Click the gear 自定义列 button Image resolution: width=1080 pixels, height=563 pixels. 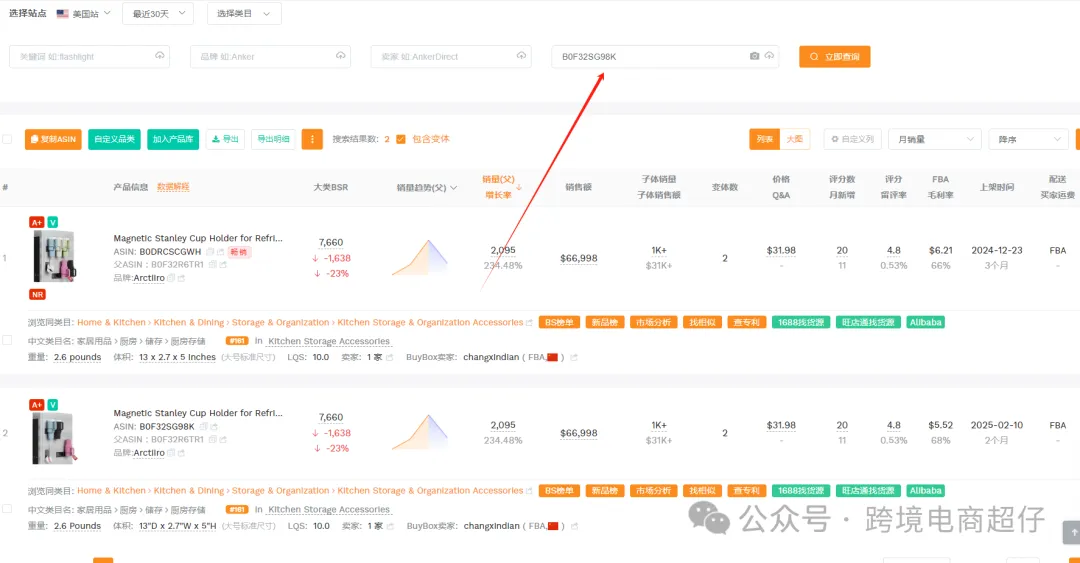pyautogui.click(x=852, y=139)
